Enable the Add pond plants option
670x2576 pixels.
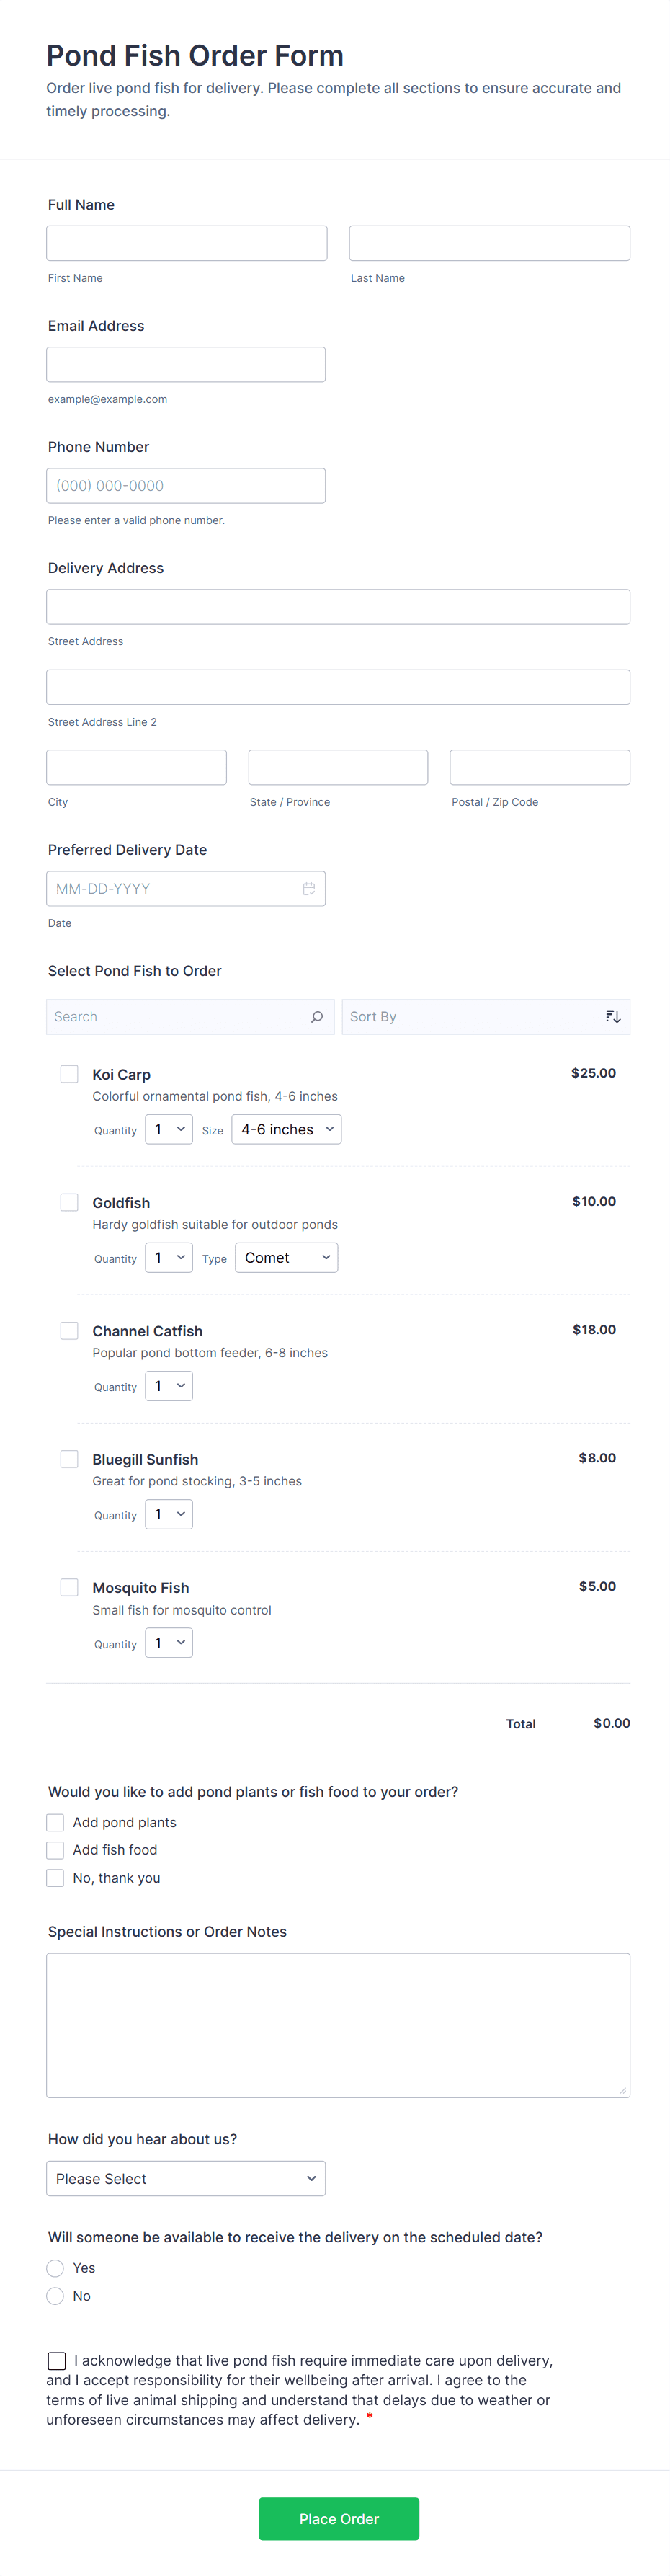[56, 1822]
